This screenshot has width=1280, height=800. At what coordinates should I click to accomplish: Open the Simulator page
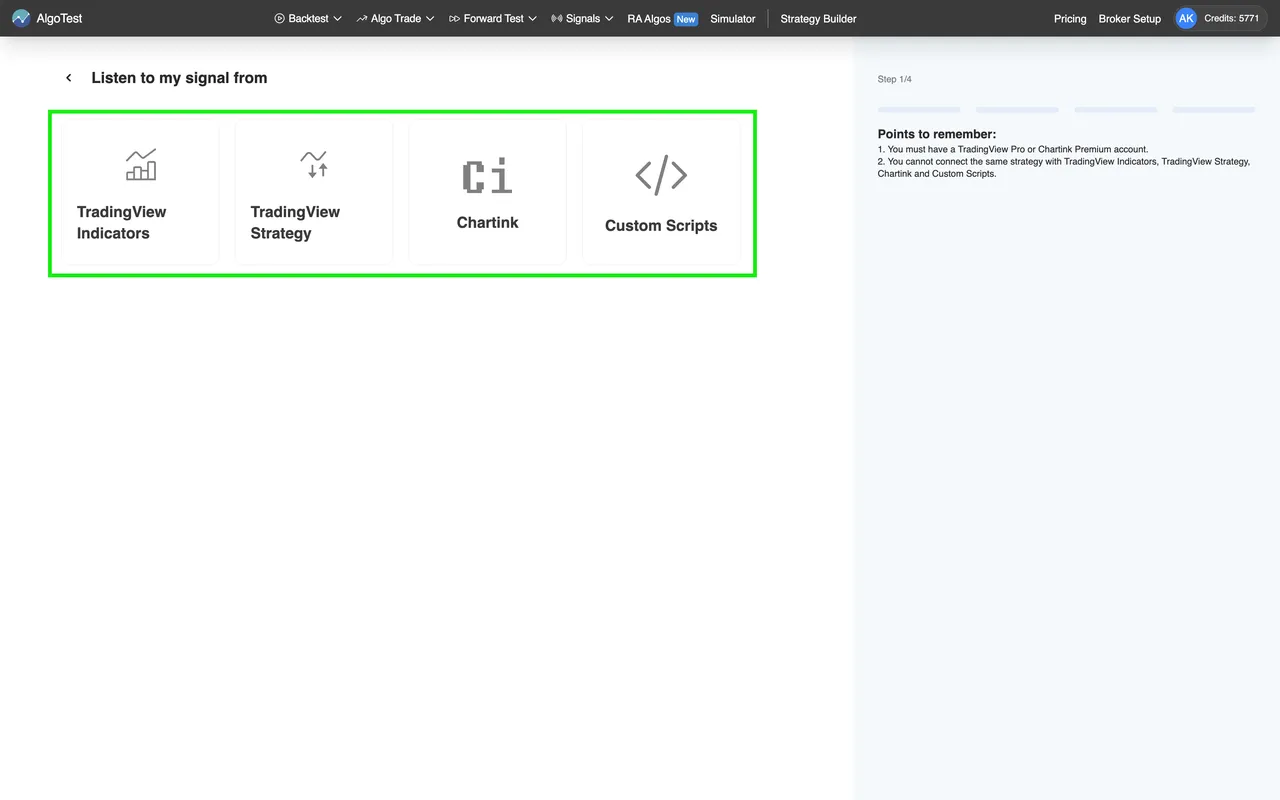click(733, 18)
